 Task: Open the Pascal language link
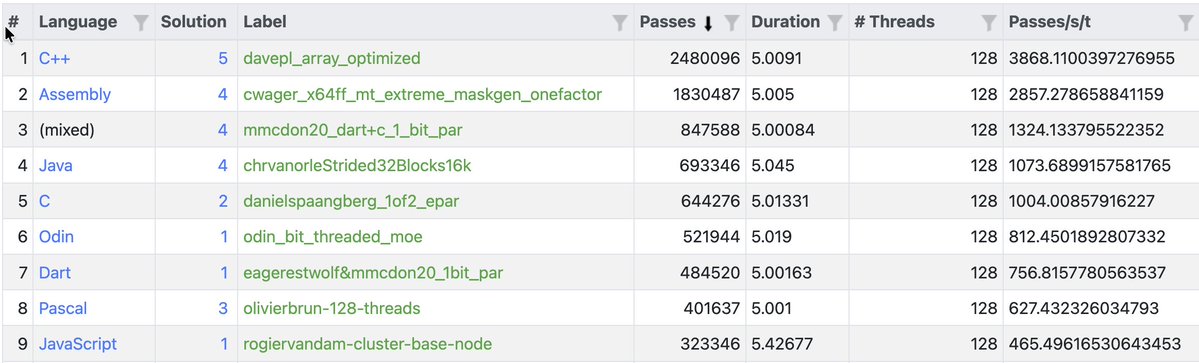coord(63,308)
